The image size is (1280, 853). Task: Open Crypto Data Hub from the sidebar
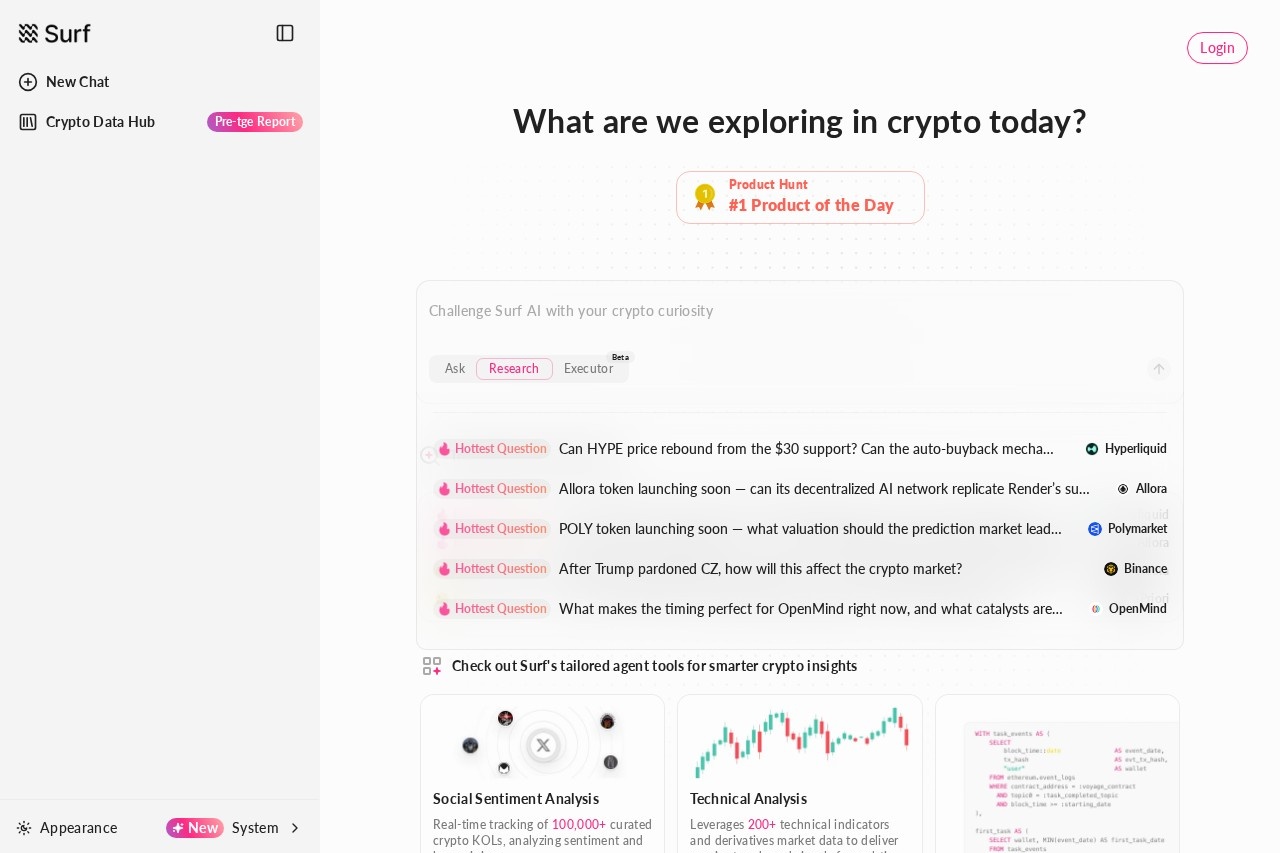coord(100,122)
